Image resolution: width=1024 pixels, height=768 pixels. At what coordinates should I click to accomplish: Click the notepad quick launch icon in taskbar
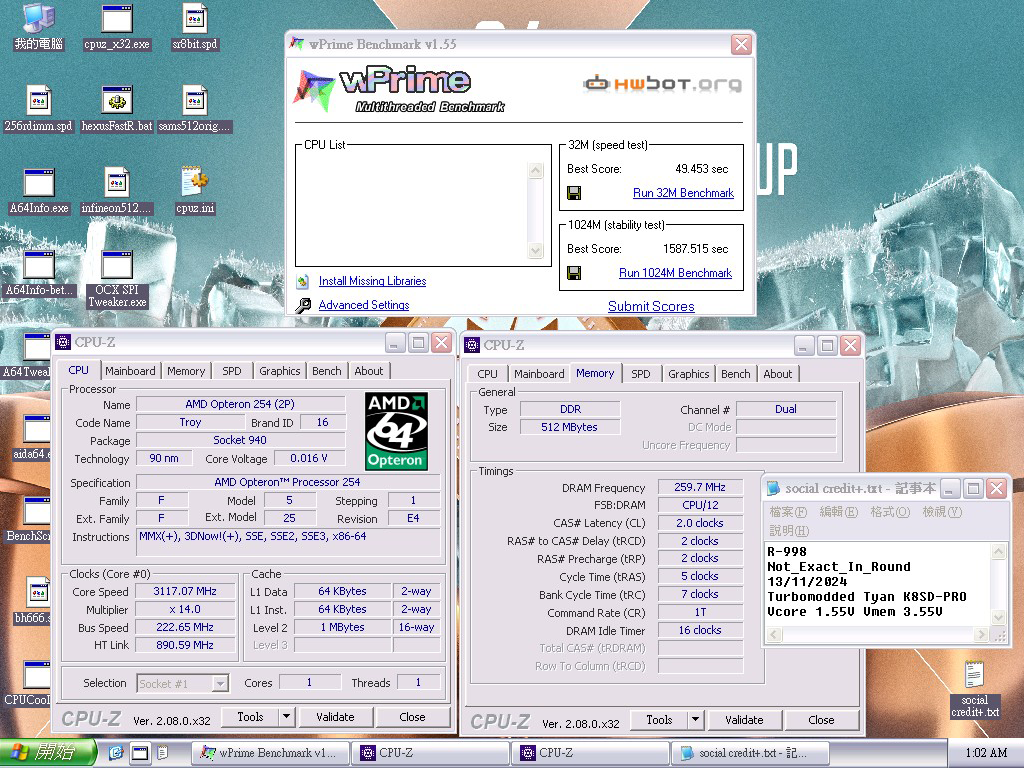coord(163,753)
